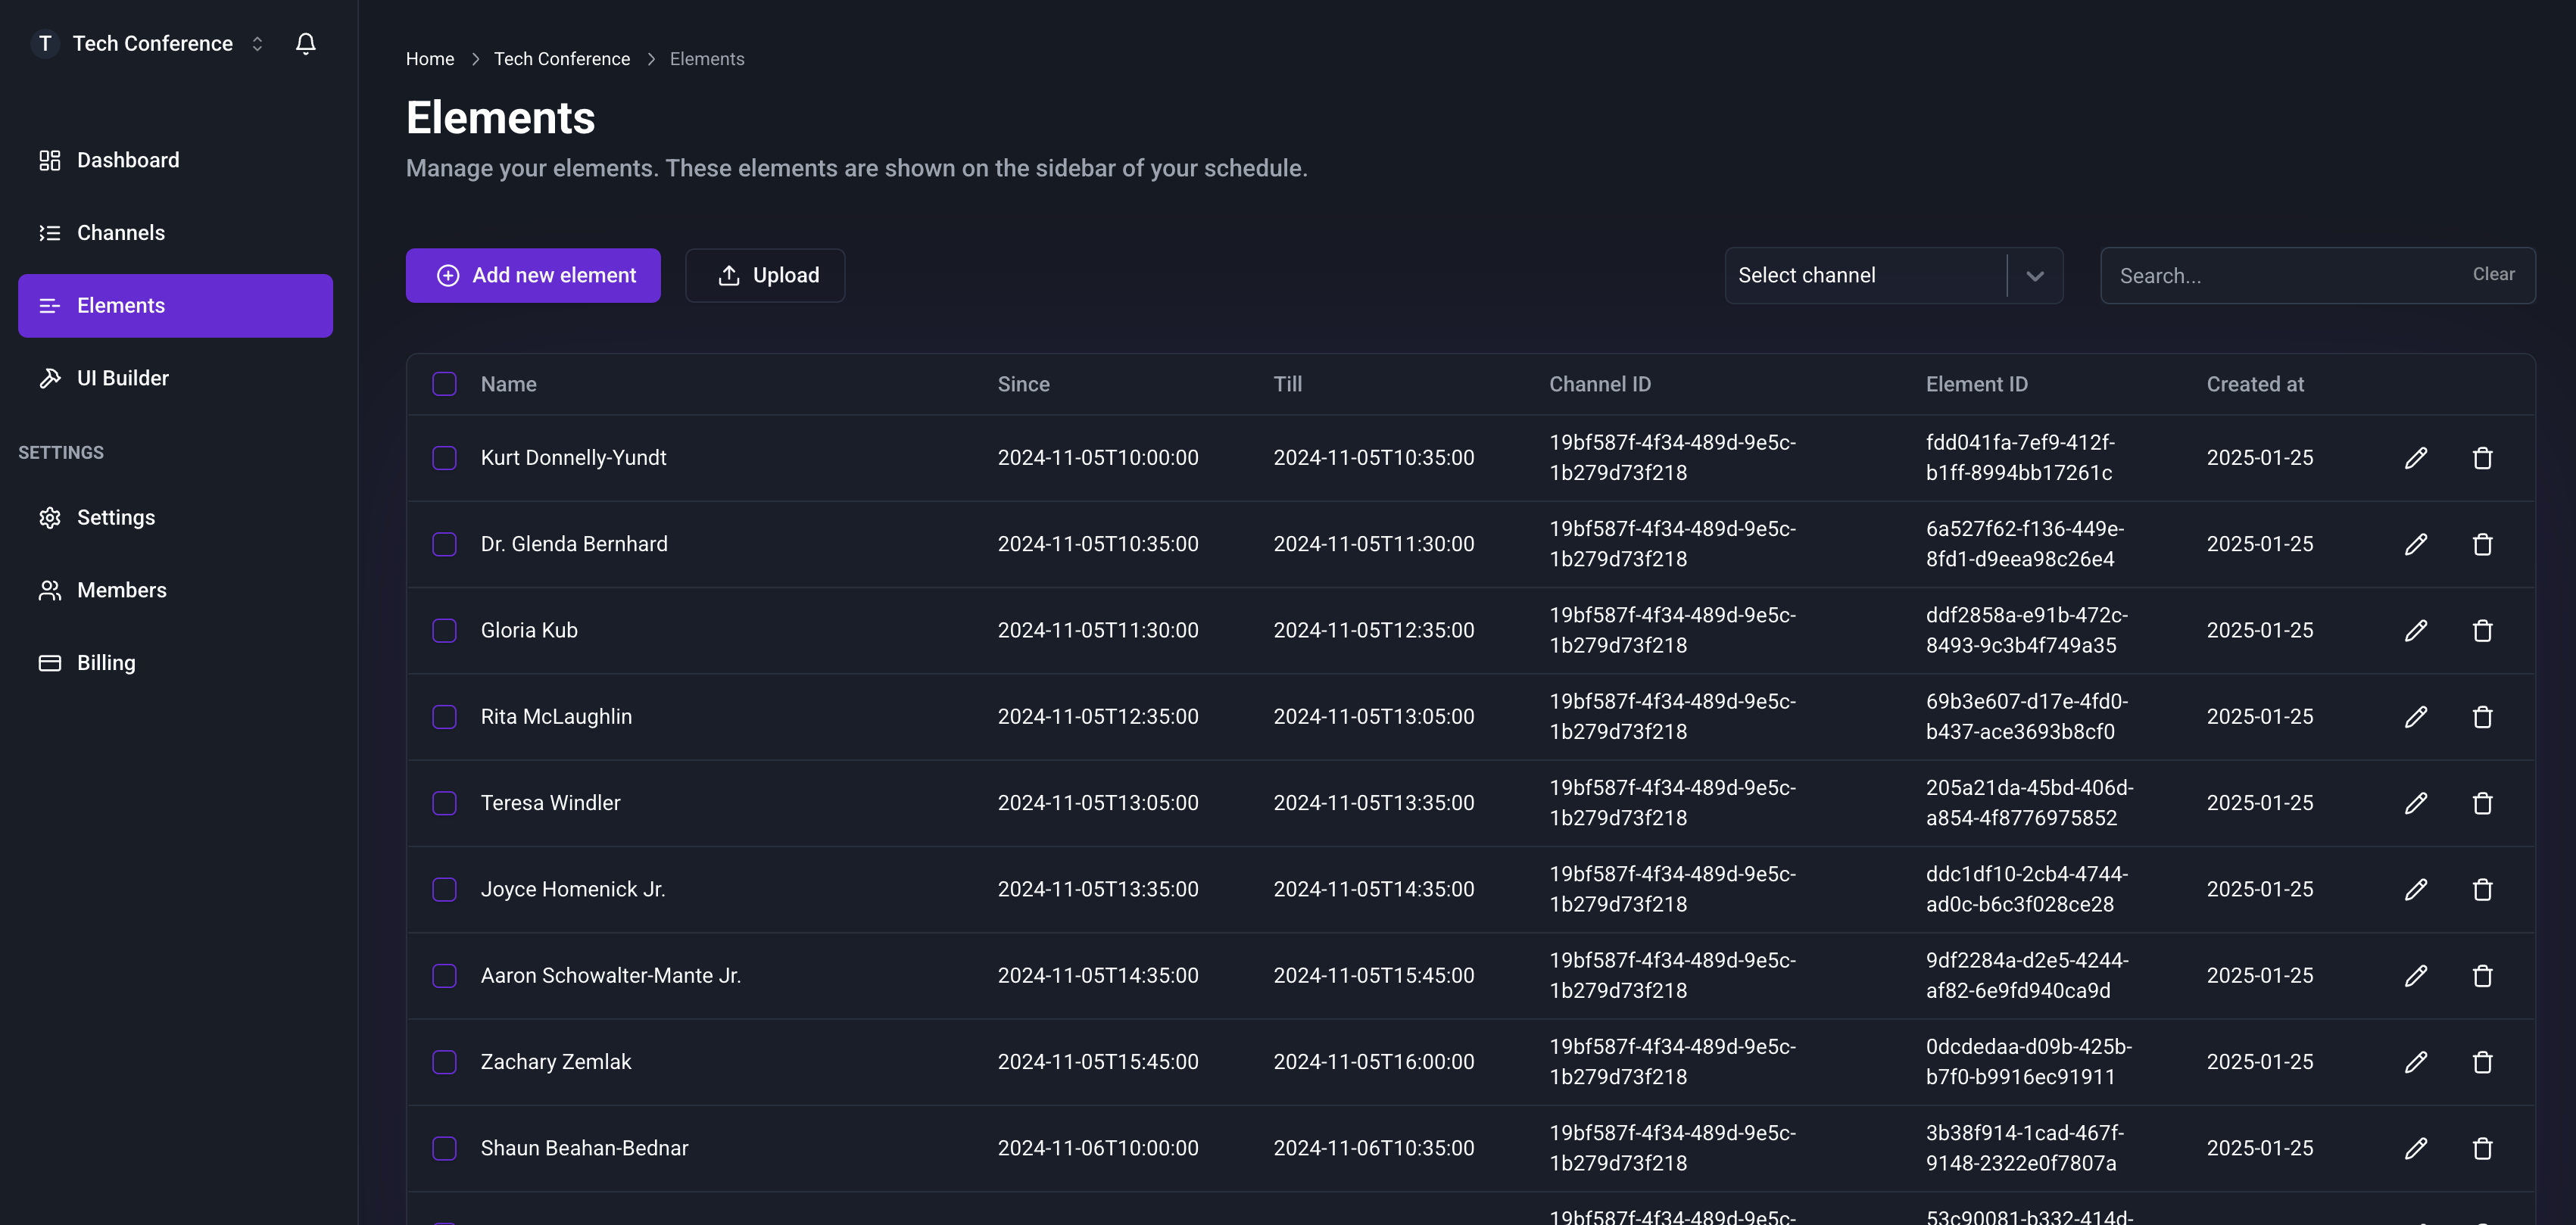The image size is (2576, 1225).
Task: Expand the Tech Conference workspace switcher
Action: [x=257, y=43]
